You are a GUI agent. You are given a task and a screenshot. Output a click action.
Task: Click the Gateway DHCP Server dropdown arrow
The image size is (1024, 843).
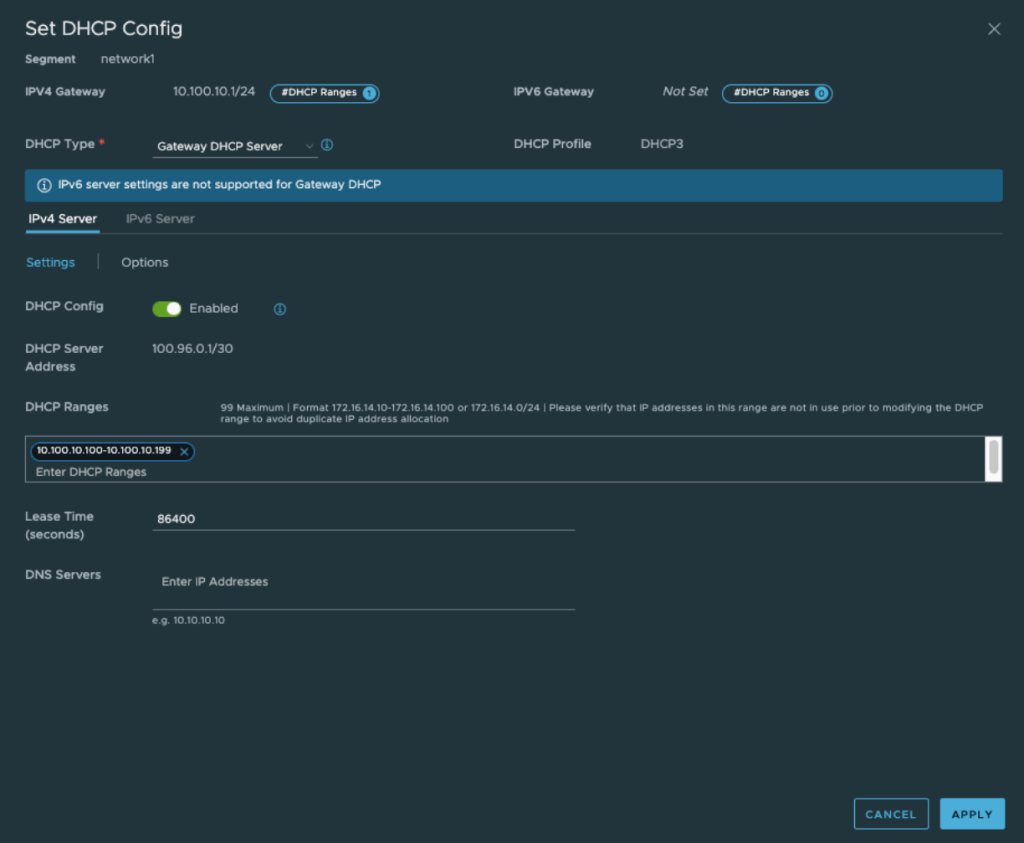(x=309, y=146)
